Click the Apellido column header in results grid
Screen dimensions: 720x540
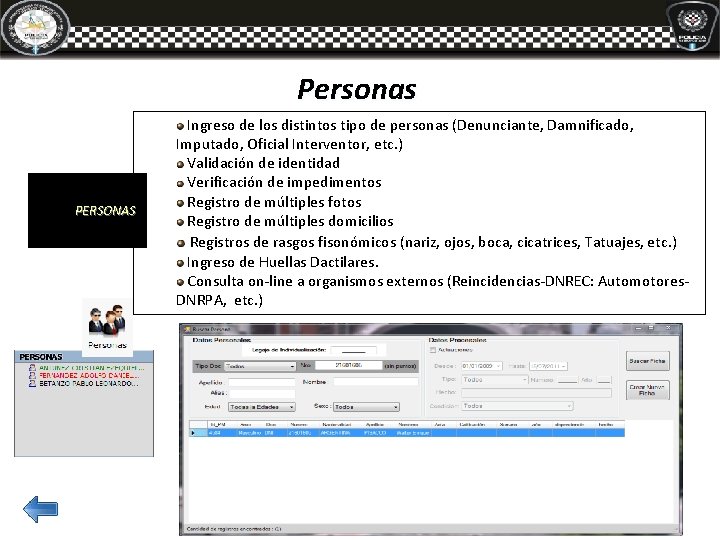coord(375,425)
